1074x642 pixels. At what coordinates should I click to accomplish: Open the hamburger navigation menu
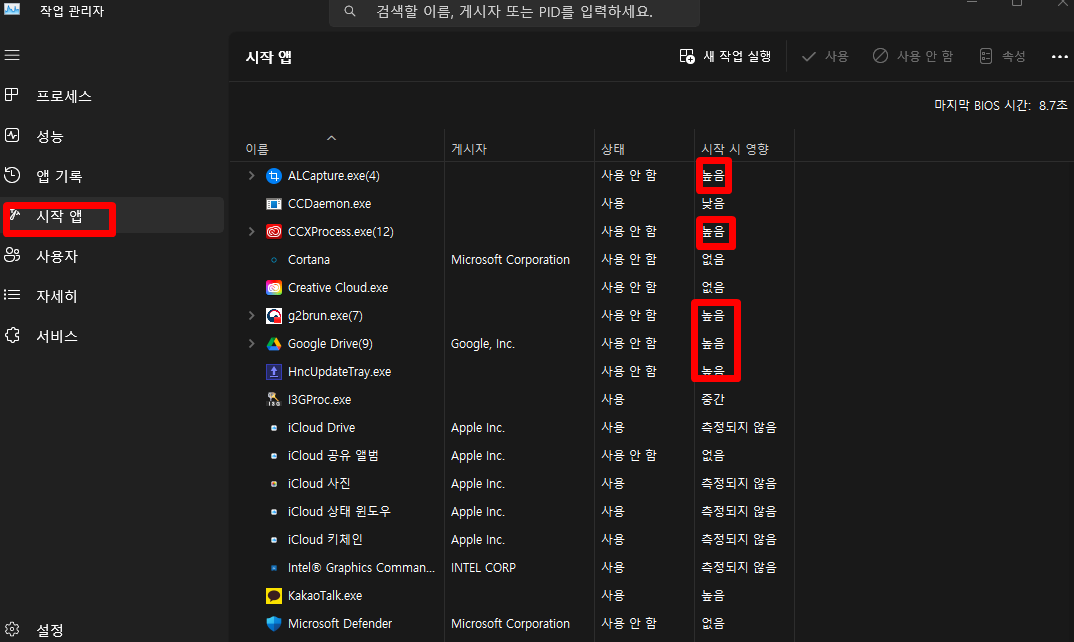(12, 55)
